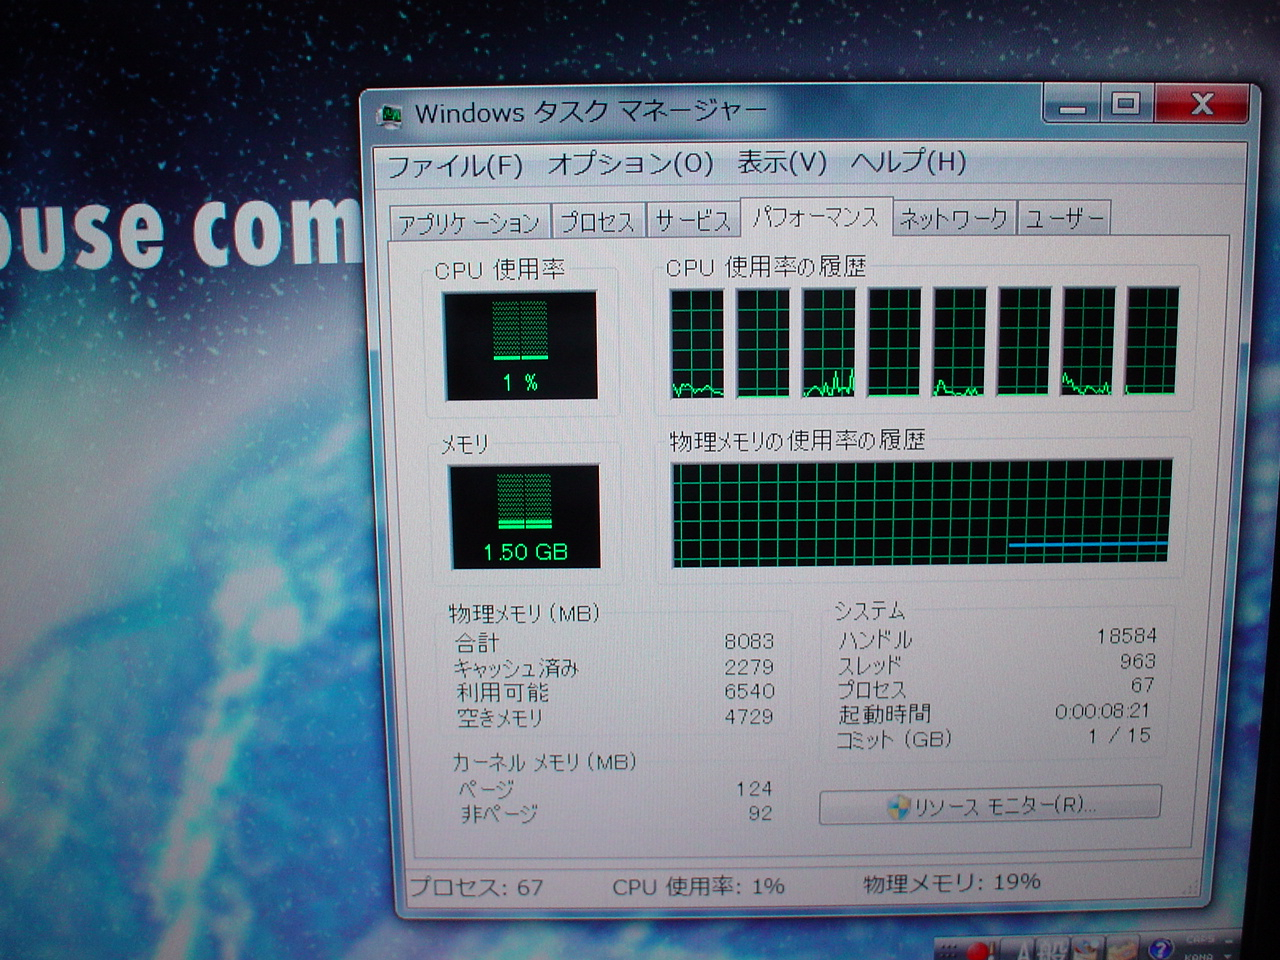Click the スレッド value 963
The image size is (1280, 960).
(x=1138, y=661)
